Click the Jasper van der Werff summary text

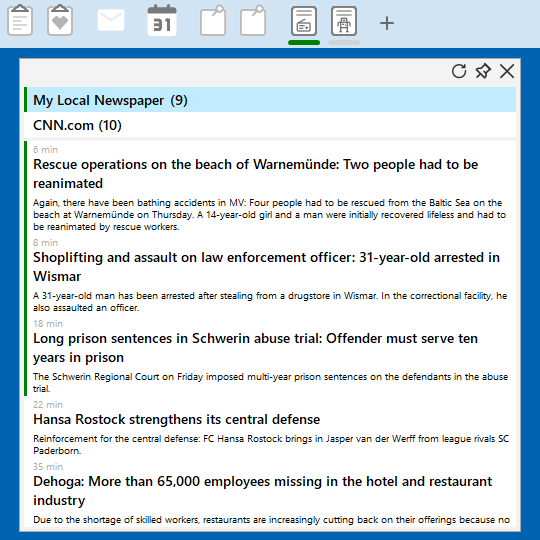(x=271, y=445)
